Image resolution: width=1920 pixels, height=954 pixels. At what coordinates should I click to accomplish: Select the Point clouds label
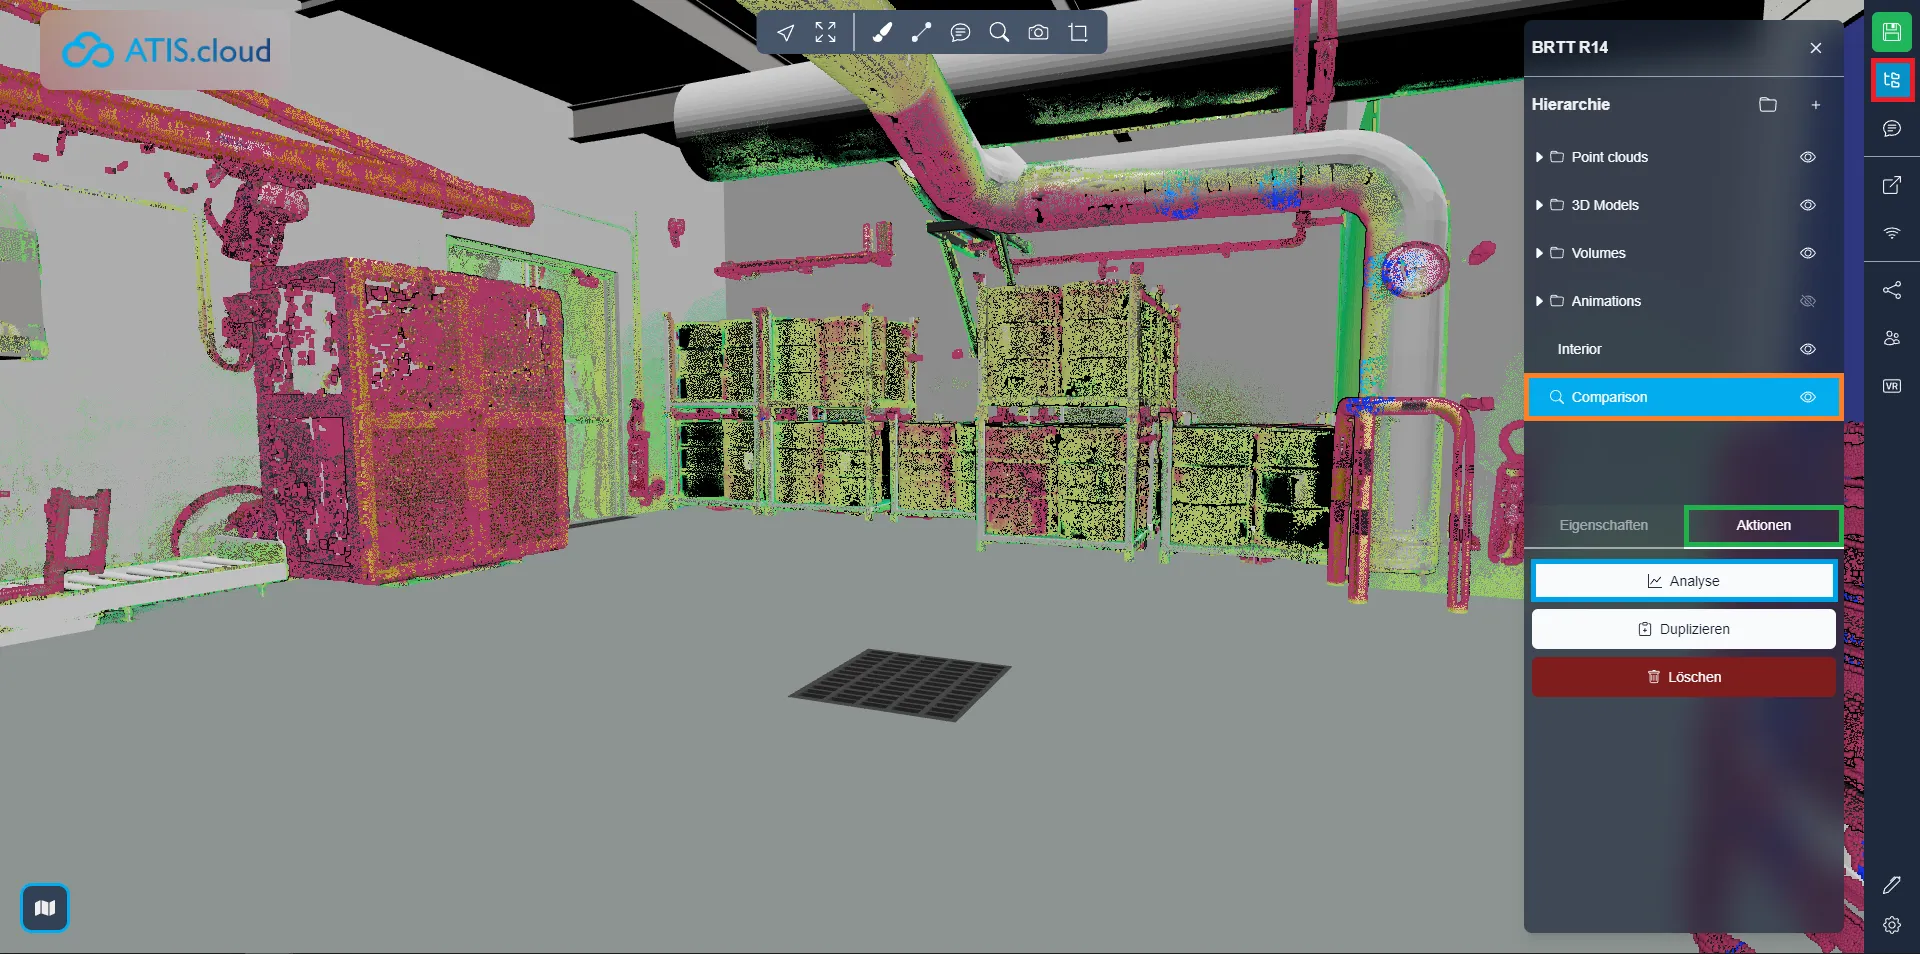point(1609,157)
